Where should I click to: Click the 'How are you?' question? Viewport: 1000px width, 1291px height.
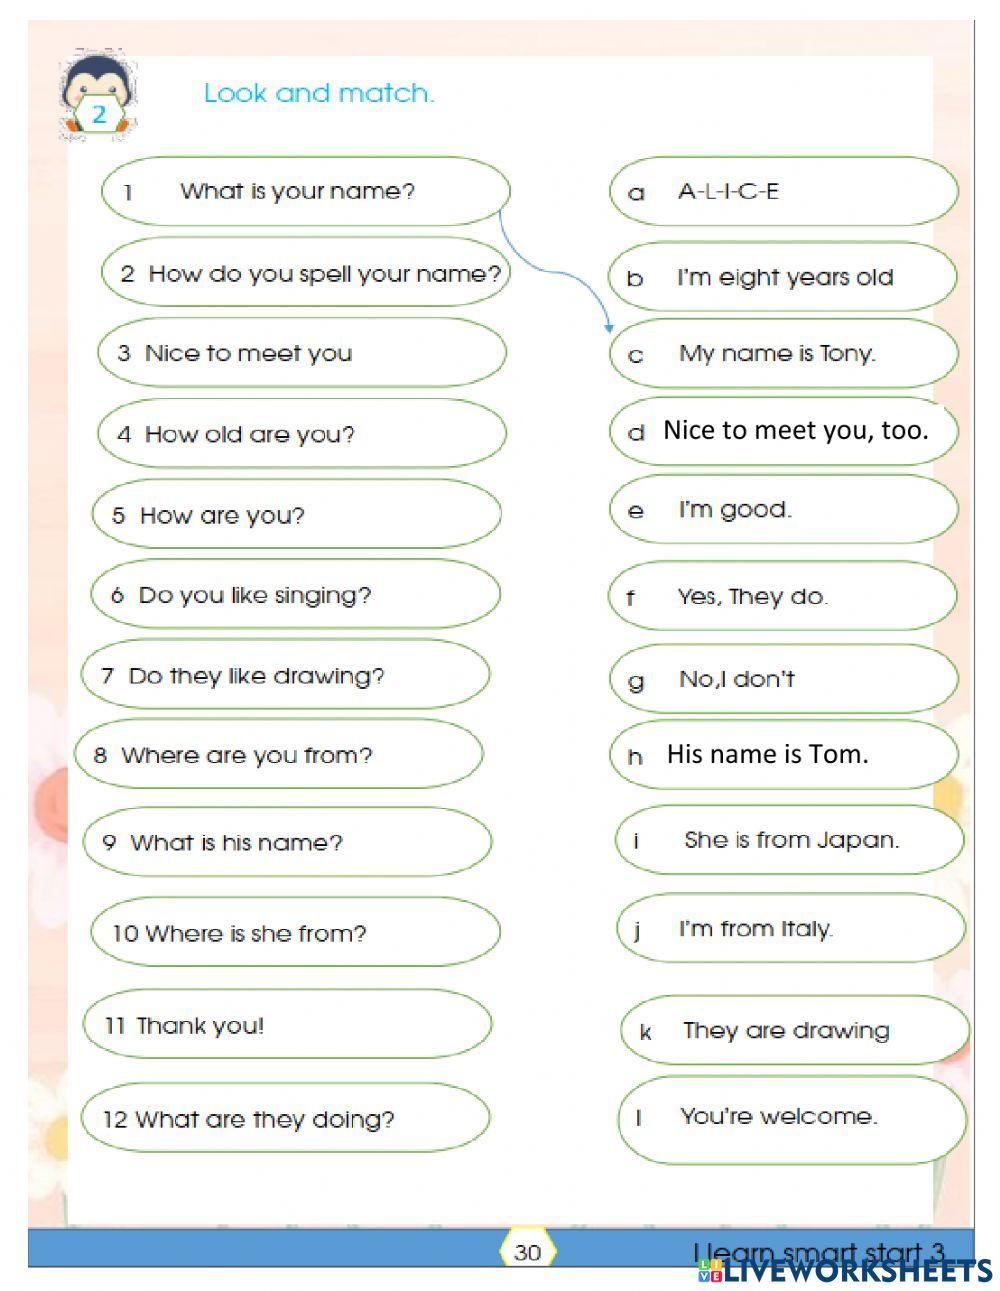(297, 515)
